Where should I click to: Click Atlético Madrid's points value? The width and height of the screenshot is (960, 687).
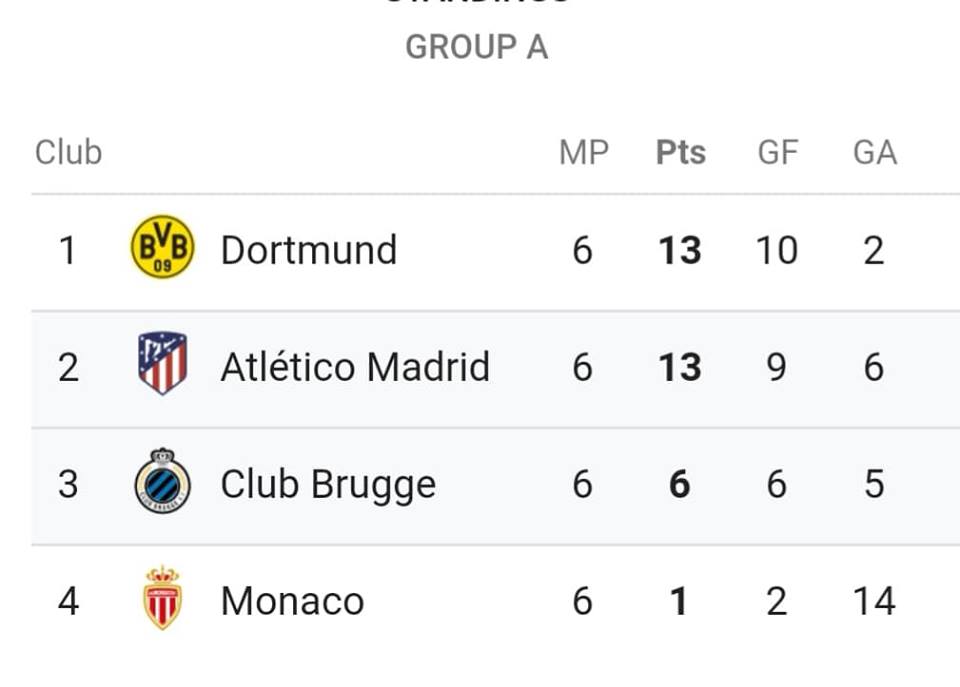[680, 367]
